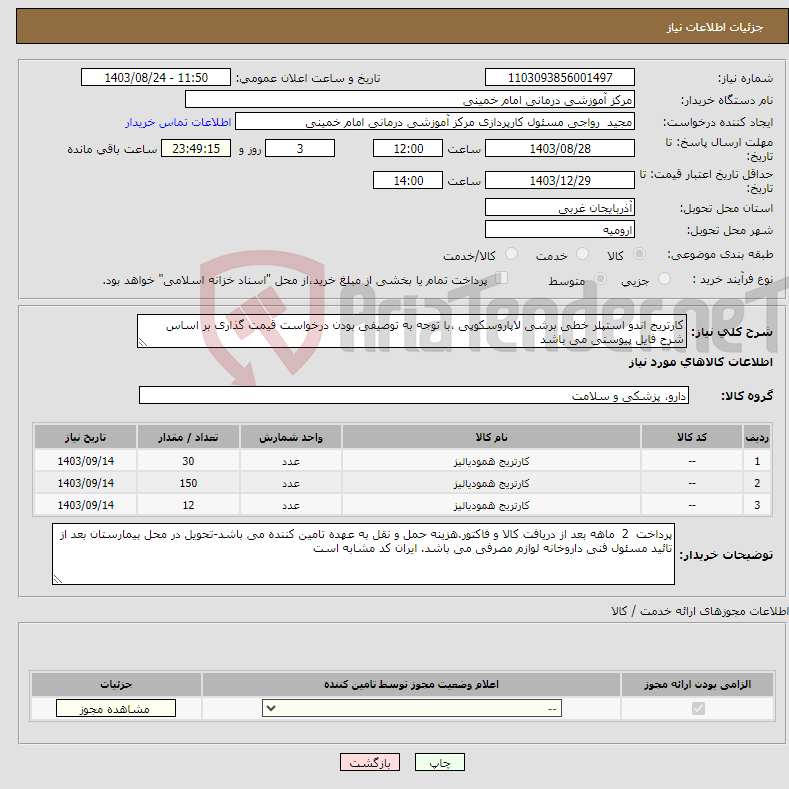Click the description area resize handle

point(143,342)
